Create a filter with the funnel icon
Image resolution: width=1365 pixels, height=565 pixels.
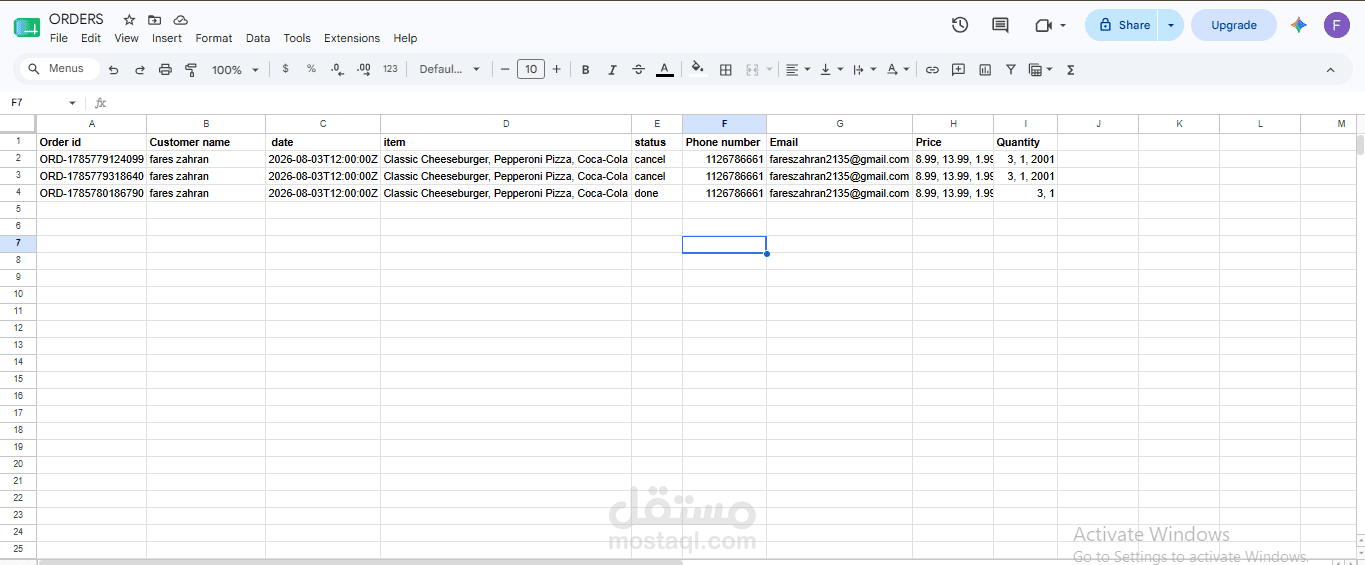(1011, 70)
